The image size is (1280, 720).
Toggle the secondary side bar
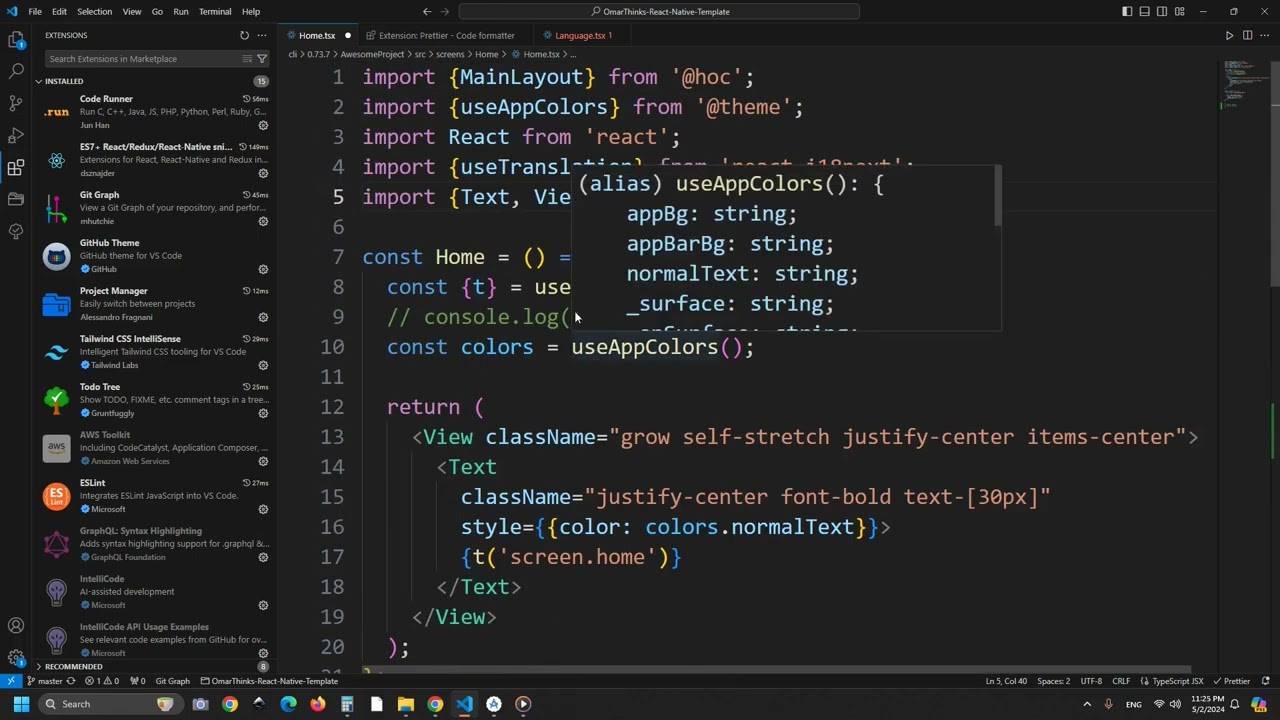point(1162,12)
